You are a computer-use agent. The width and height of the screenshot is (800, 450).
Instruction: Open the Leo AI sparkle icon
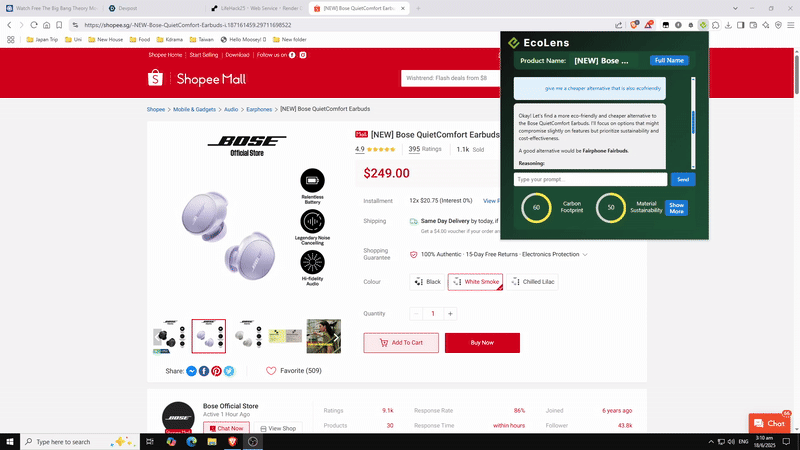(766, 25)
